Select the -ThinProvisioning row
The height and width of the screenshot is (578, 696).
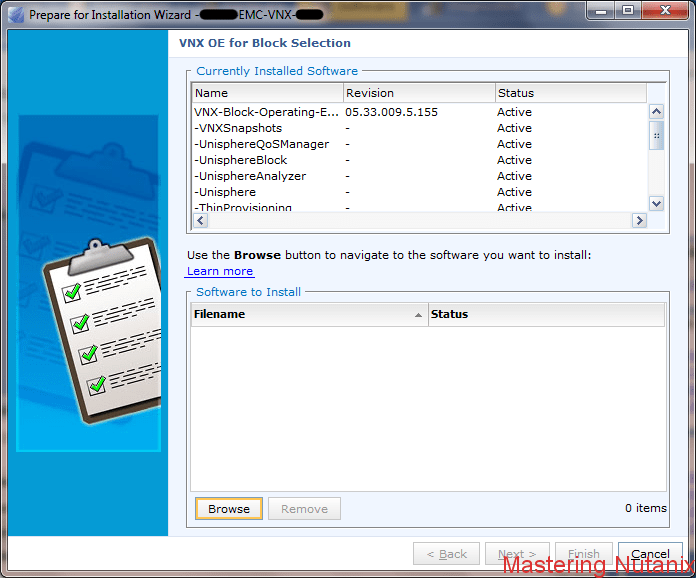[419, 207]
